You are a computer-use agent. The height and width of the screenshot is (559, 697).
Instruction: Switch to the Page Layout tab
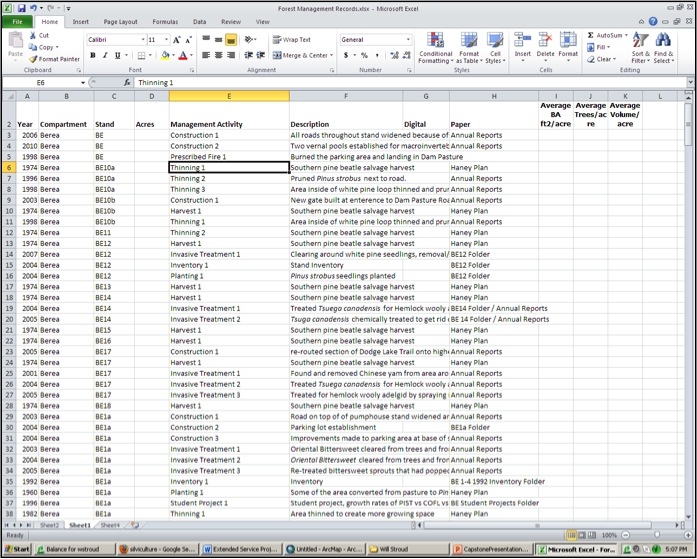(120, 22)
